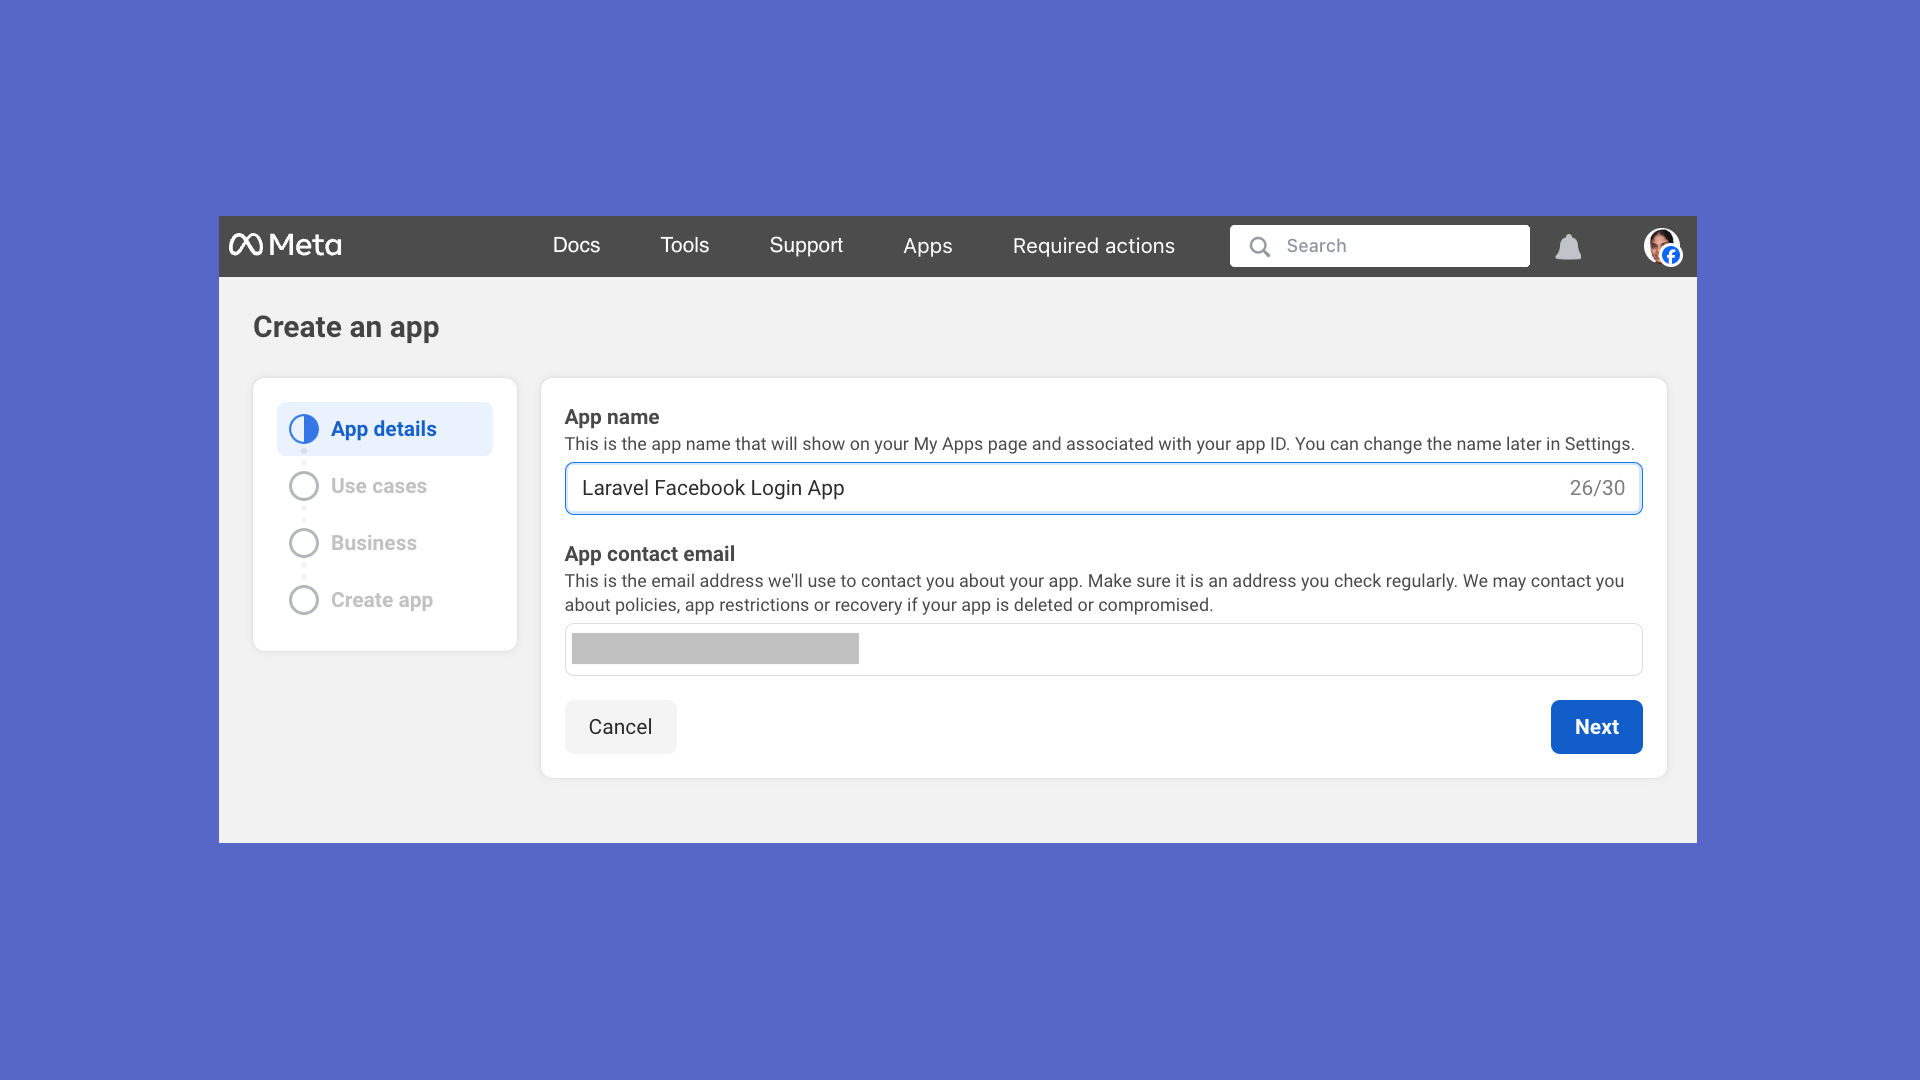Click the 26/30 character counter

click(1596, 488)
